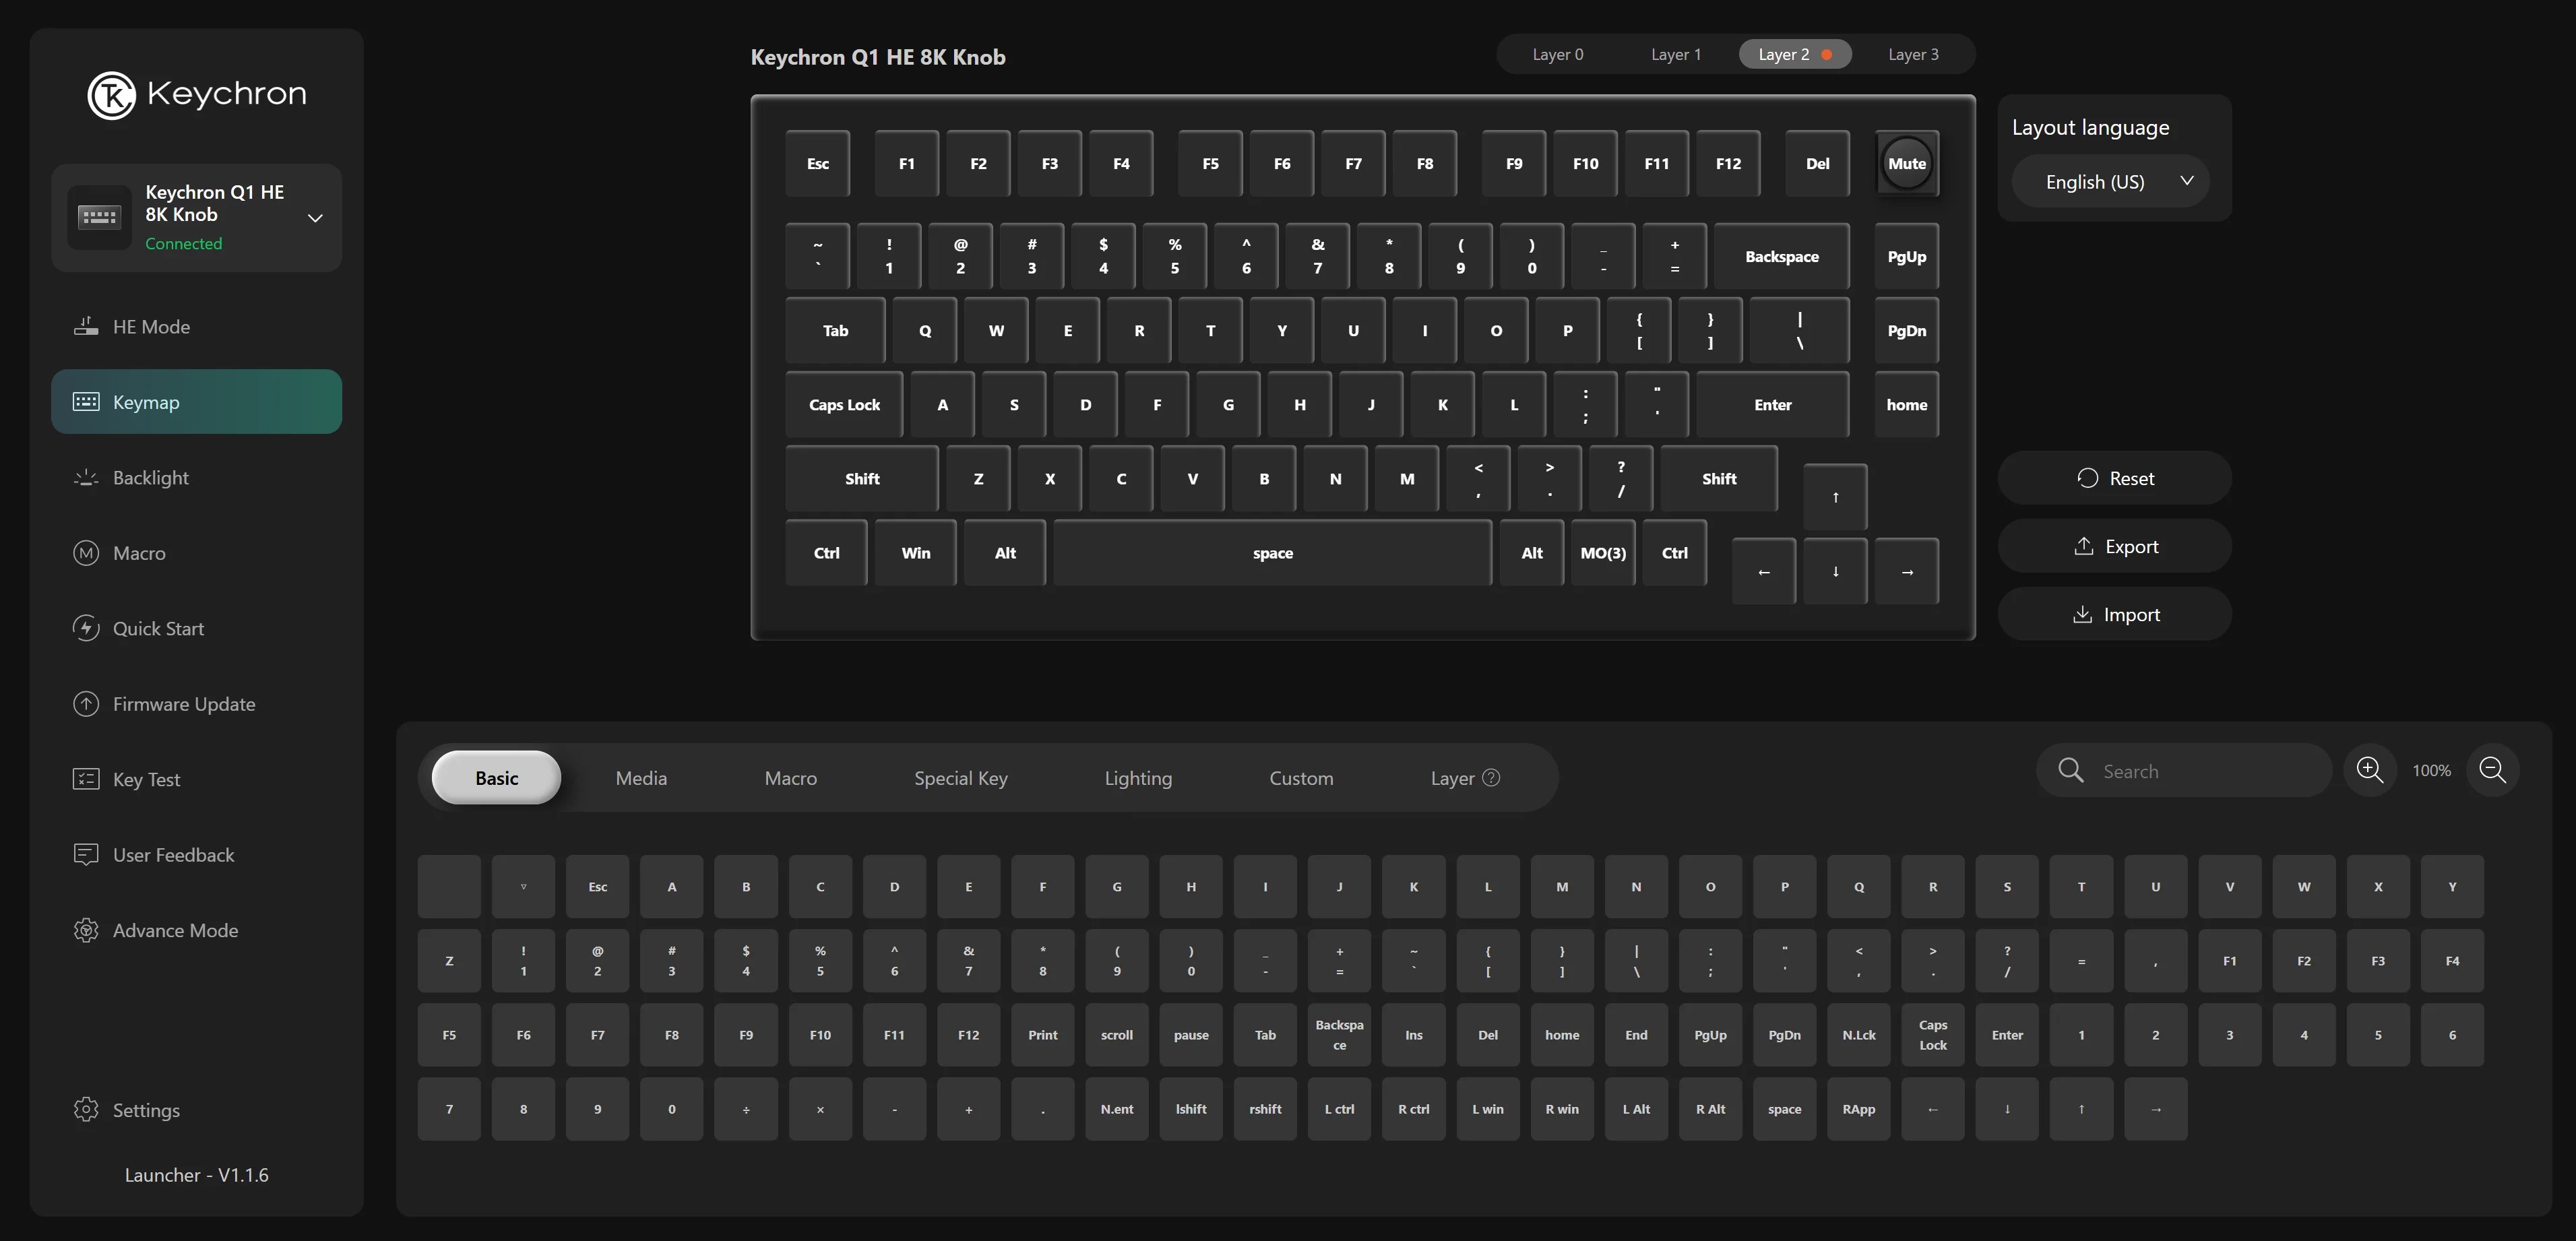Reset the current keymap
This screenshot has width=2576, height=1241.
click(2113, 477)
